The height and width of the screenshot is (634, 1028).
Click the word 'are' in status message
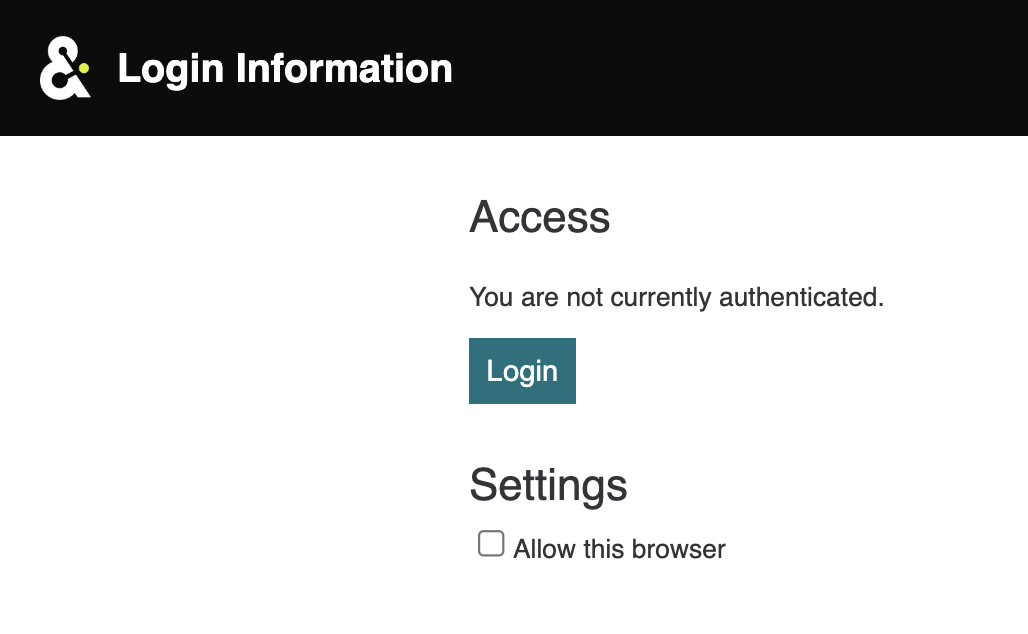[538, 297]
